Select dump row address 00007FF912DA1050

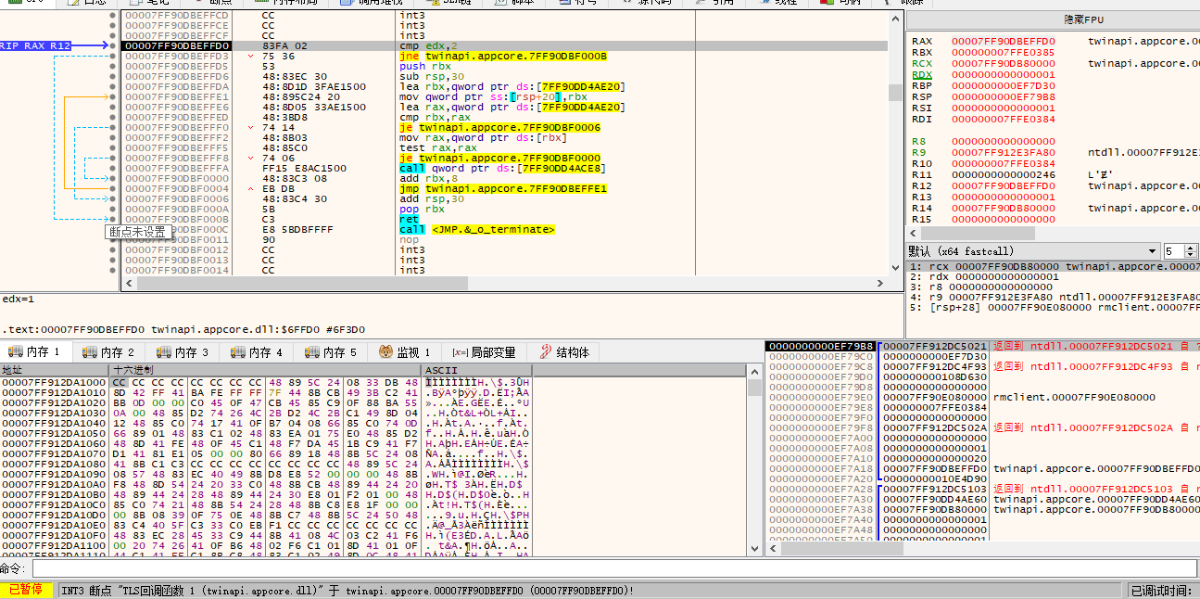point(54,433)
